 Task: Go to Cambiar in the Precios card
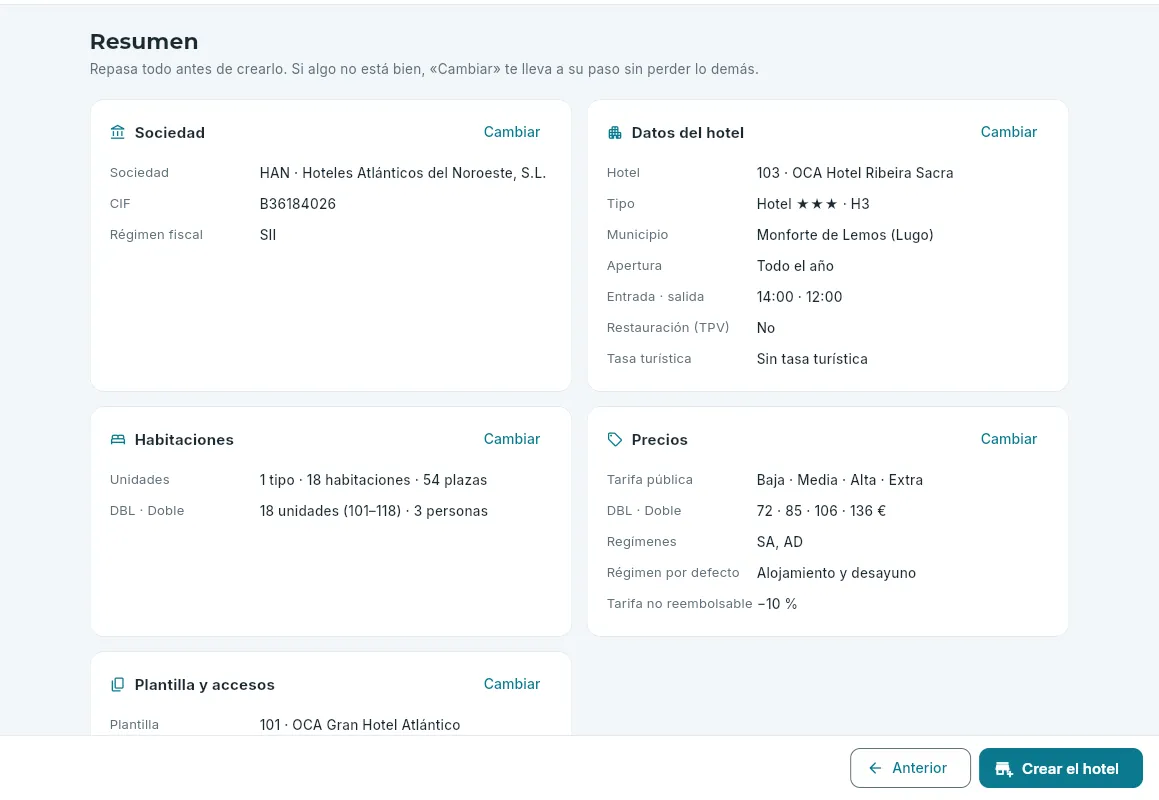(1008, 439)
